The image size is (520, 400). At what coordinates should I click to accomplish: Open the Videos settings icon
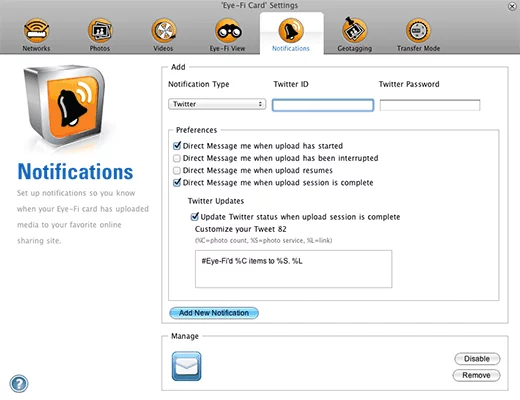click(163, 31)
